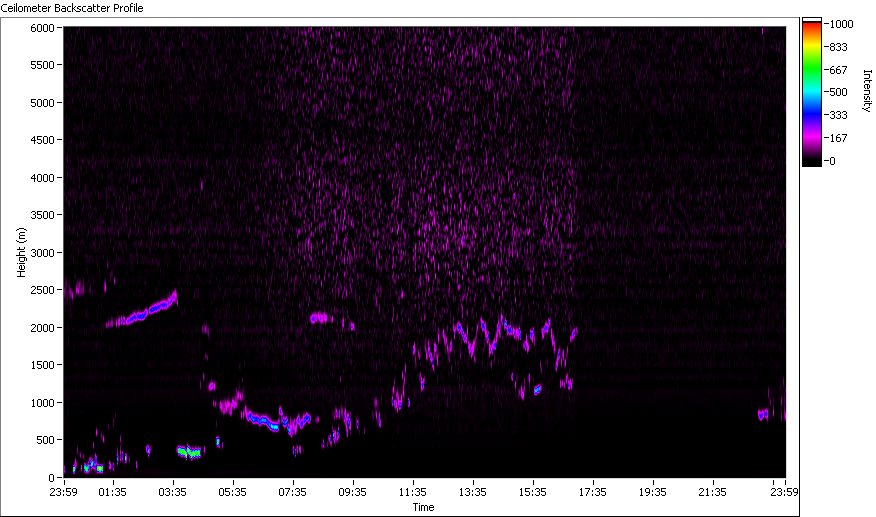This screenshot has height=517, width=876.
Task: Click the 167 intensity scale value
Action: click(839, 138)
